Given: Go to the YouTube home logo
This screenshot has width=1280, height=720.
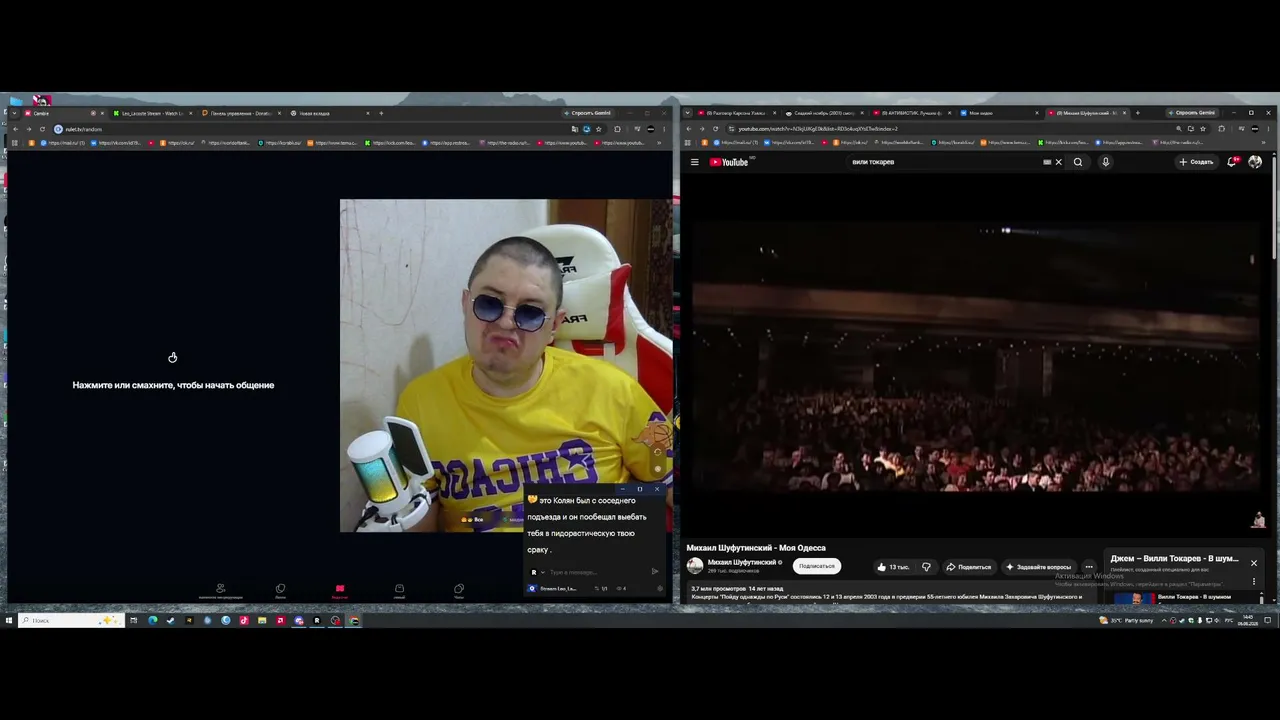Looking at the screenshot, I should (x=729, y=162).
